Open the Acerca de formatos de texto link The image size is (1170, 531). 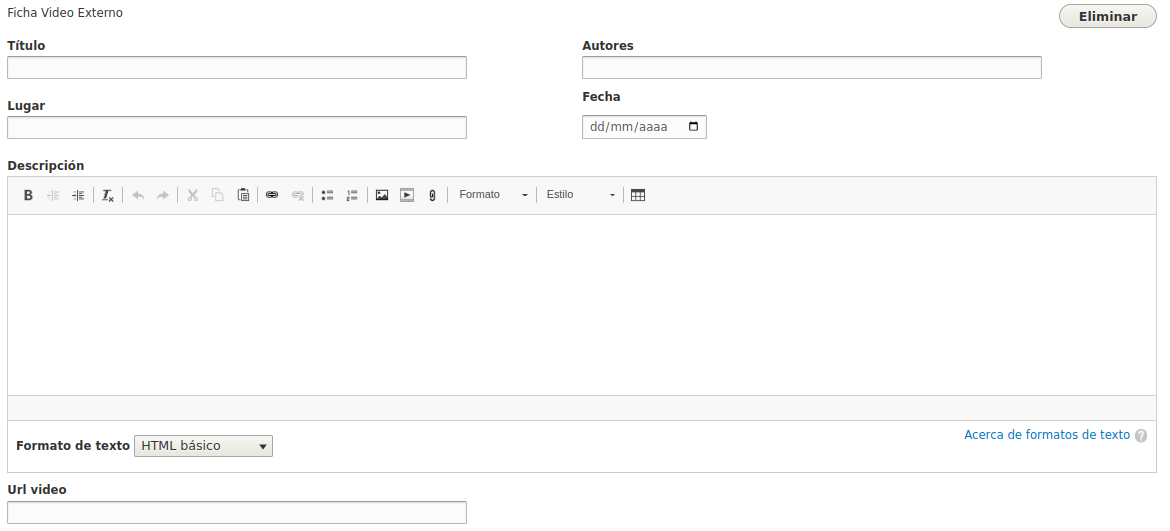point(1047,435)
